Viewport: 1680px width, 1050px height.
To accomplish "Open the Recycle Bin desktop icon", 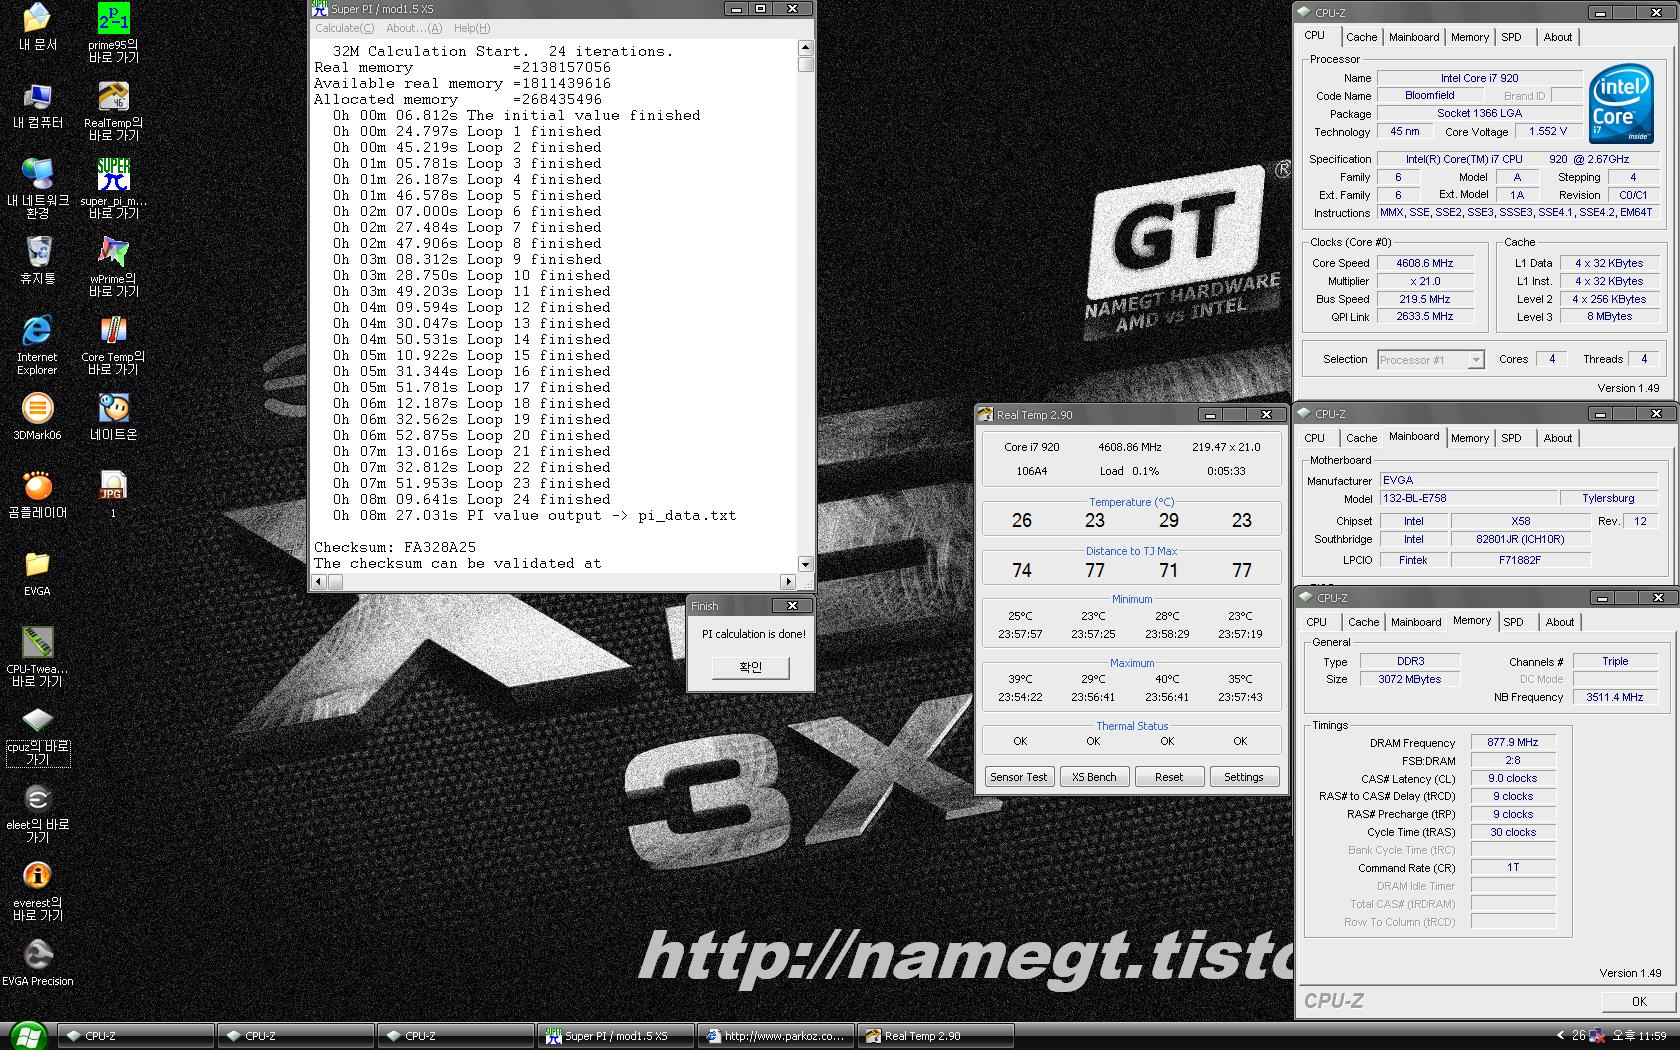I will 37,261.
